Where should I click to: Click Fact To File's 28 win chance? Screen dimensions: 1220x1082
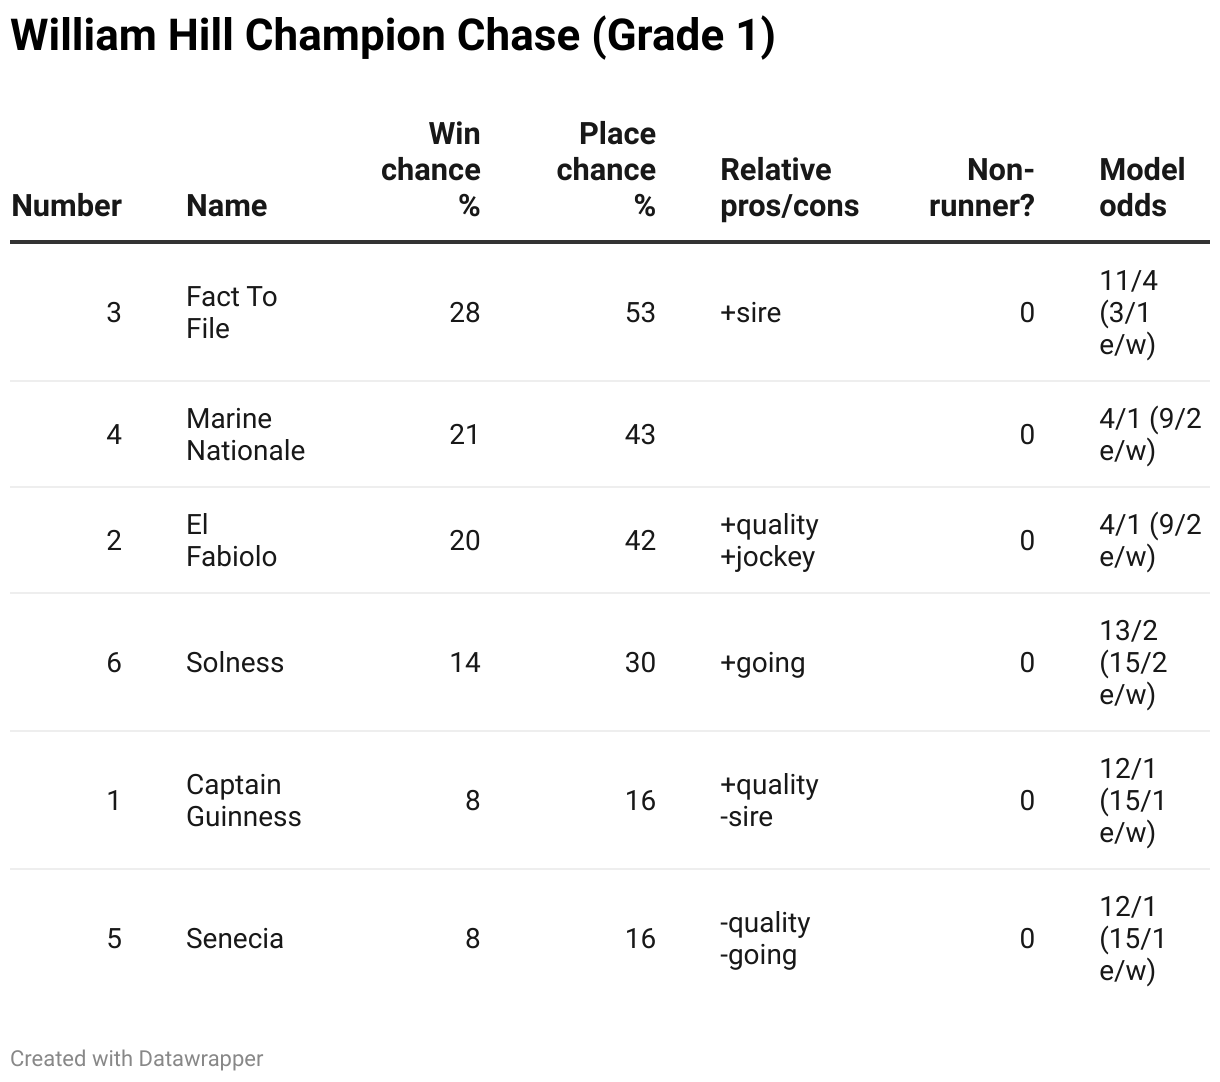point(464,312)
